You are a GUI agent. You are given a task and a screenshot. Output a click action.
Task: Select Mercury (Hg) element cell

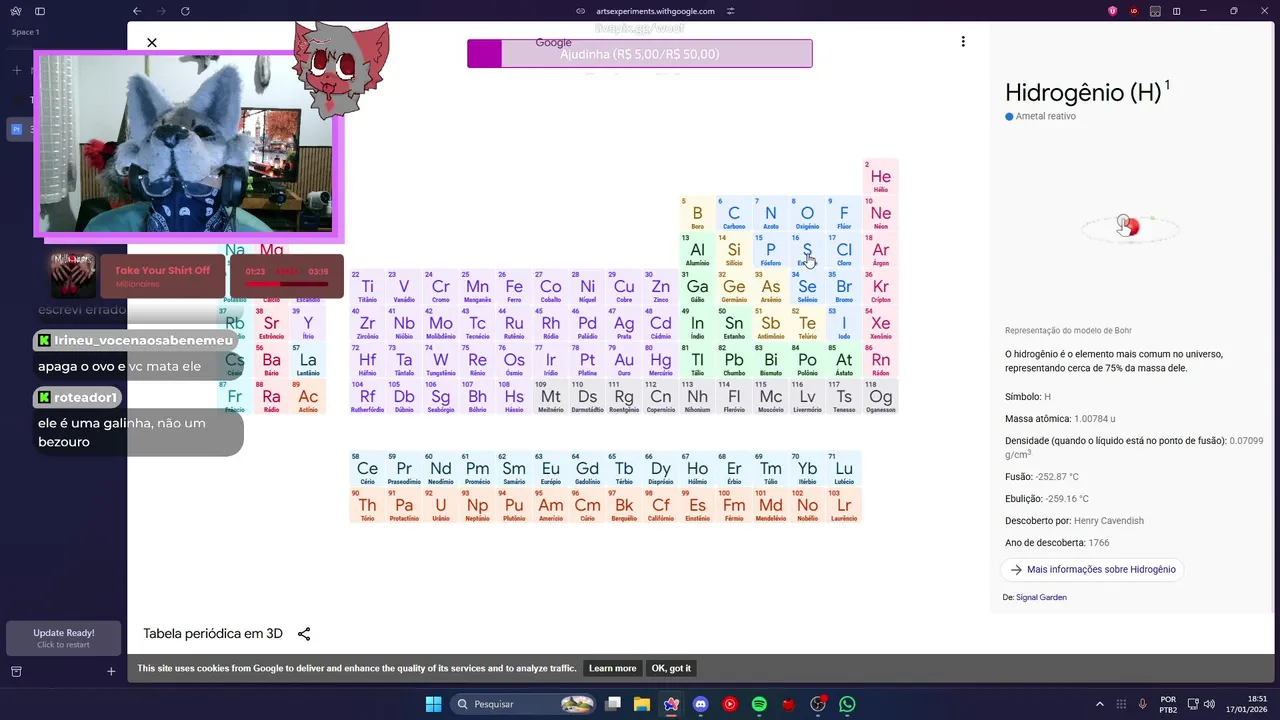[661, 361]
